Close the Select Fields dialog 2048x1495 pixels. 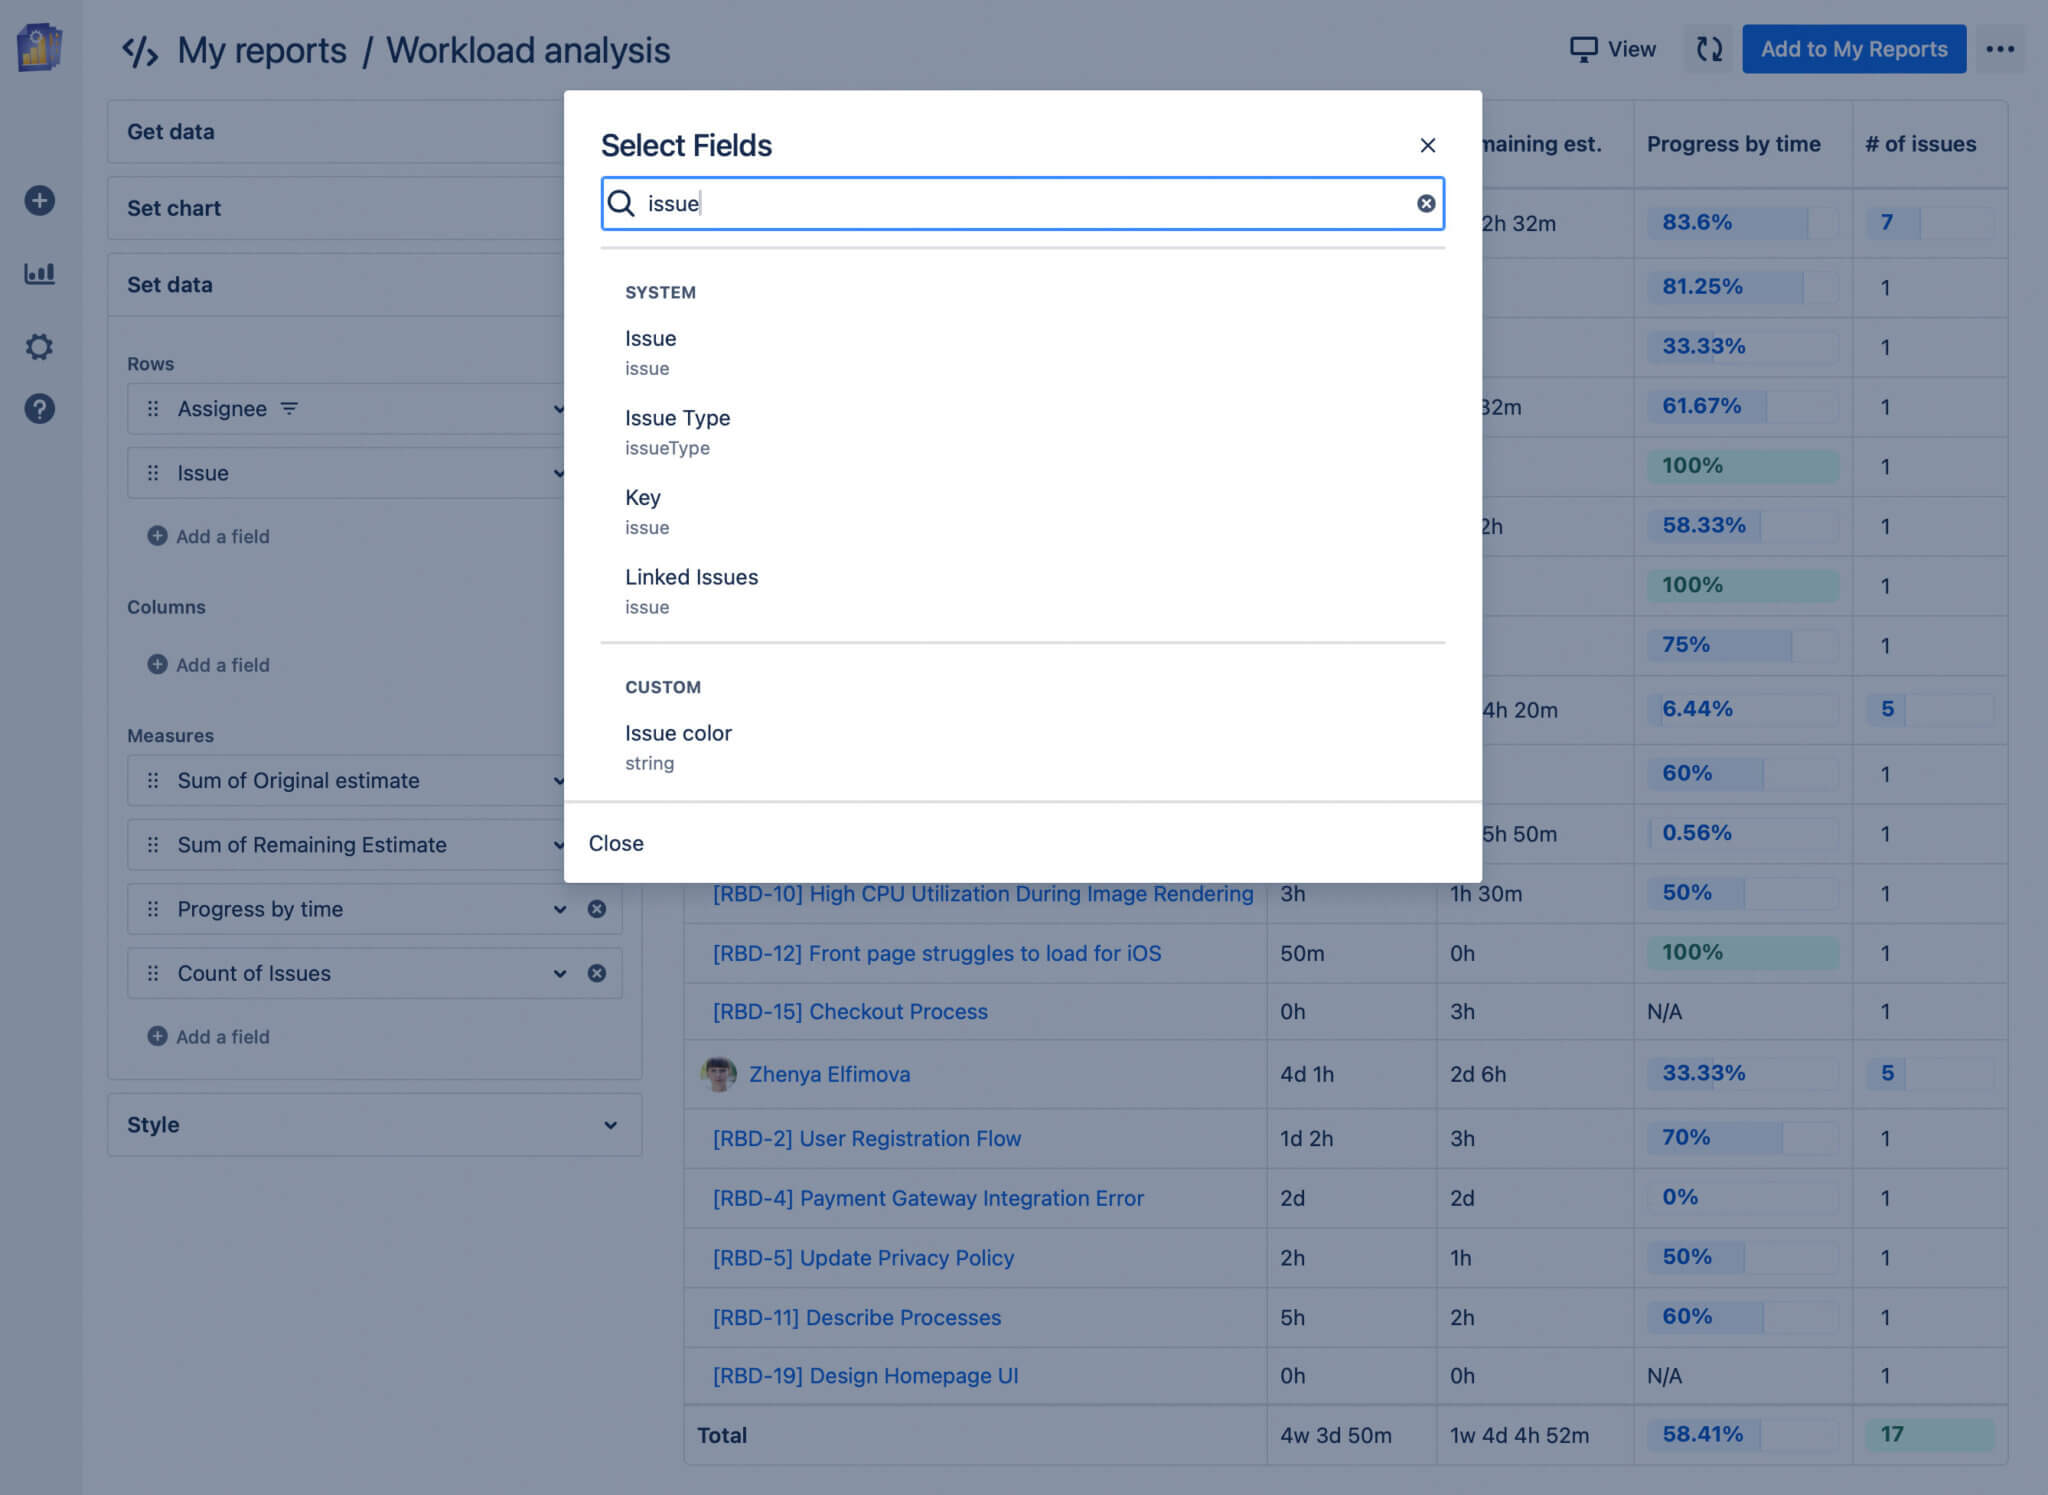pyautogui.click(x=1427, y=144)
